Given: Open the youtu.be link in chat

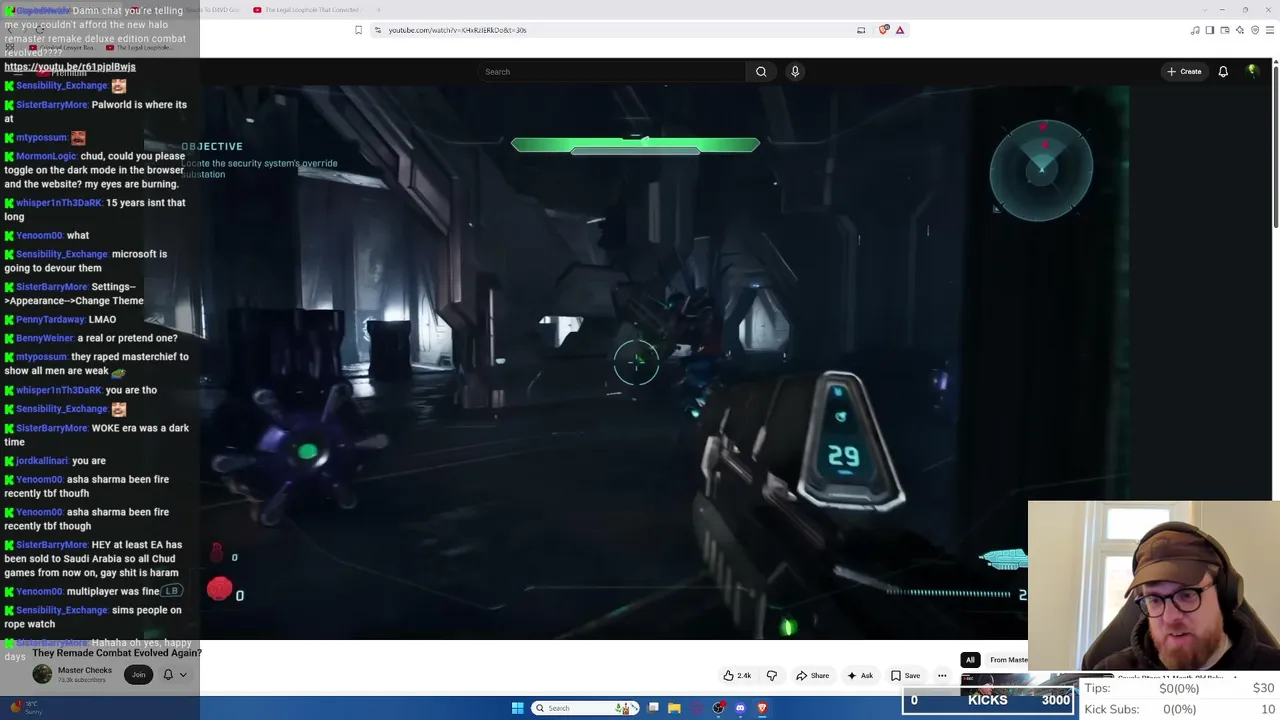Looking at the screenshot, I should [x=70, y=67].
